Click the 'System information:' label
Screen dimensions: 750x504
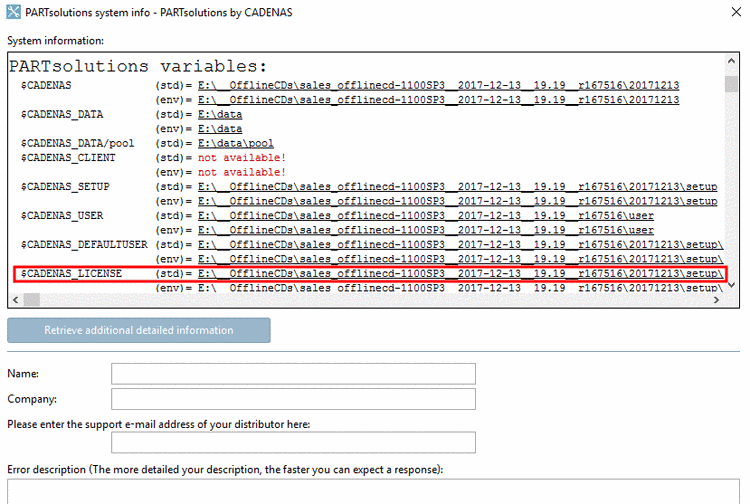(x=55, y=41)
